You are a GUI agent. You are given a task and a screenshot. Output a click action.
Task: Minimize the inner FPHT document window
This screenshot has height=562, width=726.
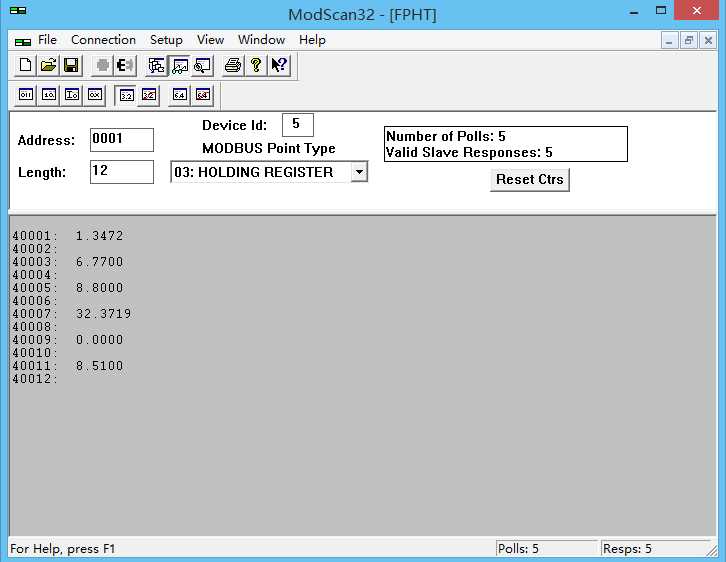coord(669,41)
